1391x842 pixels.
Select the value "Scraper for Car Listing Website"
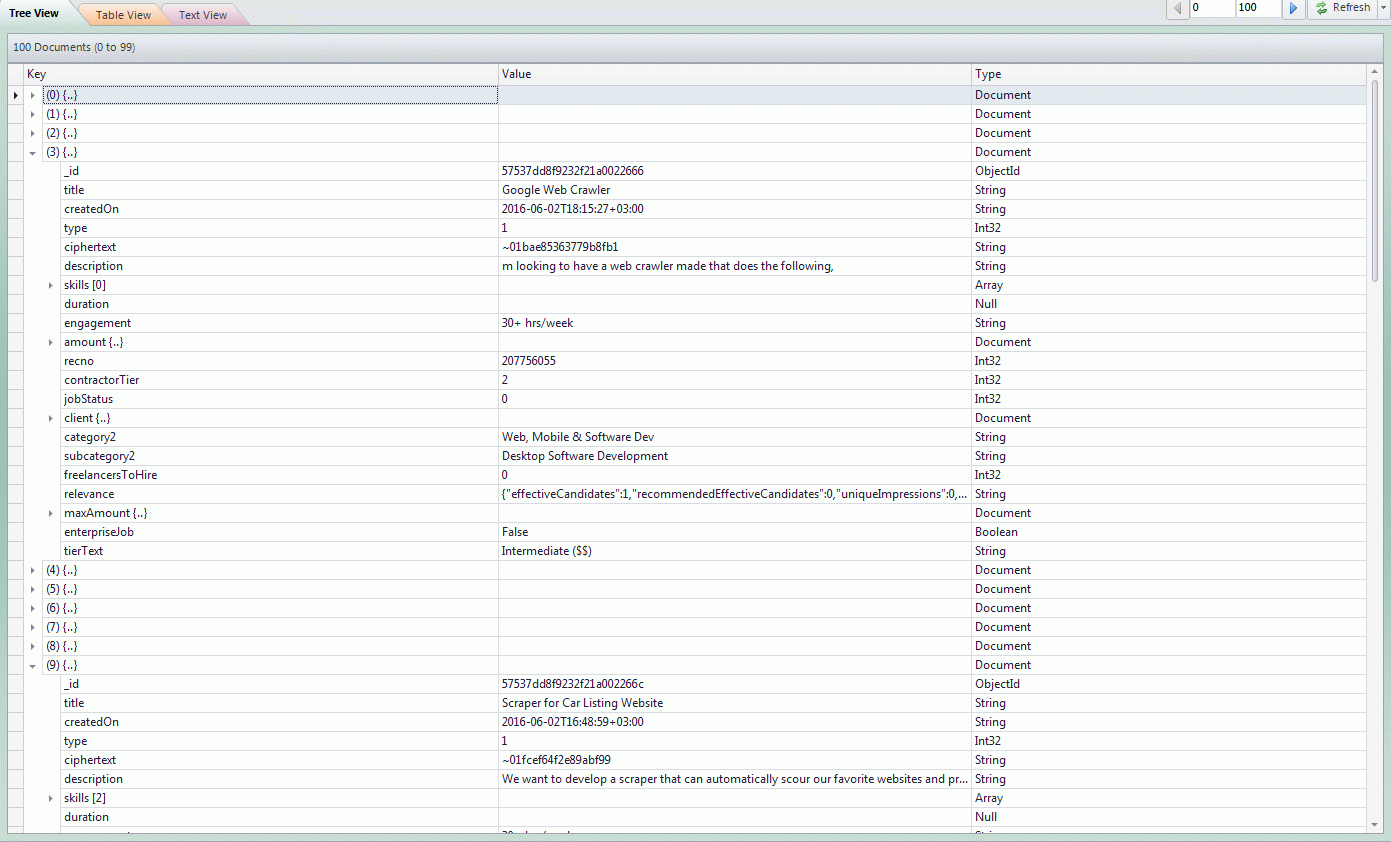pos(582,703)
